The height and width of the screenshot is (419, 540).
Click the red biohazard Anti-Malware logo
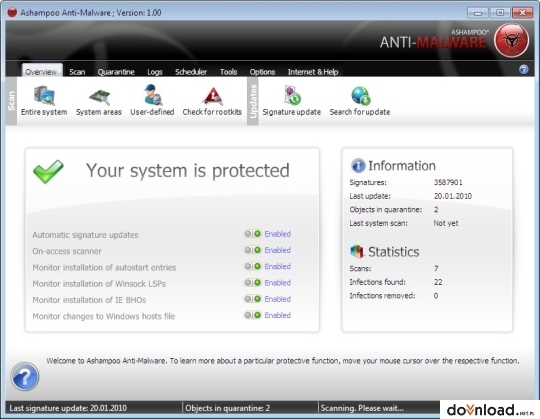511,41
